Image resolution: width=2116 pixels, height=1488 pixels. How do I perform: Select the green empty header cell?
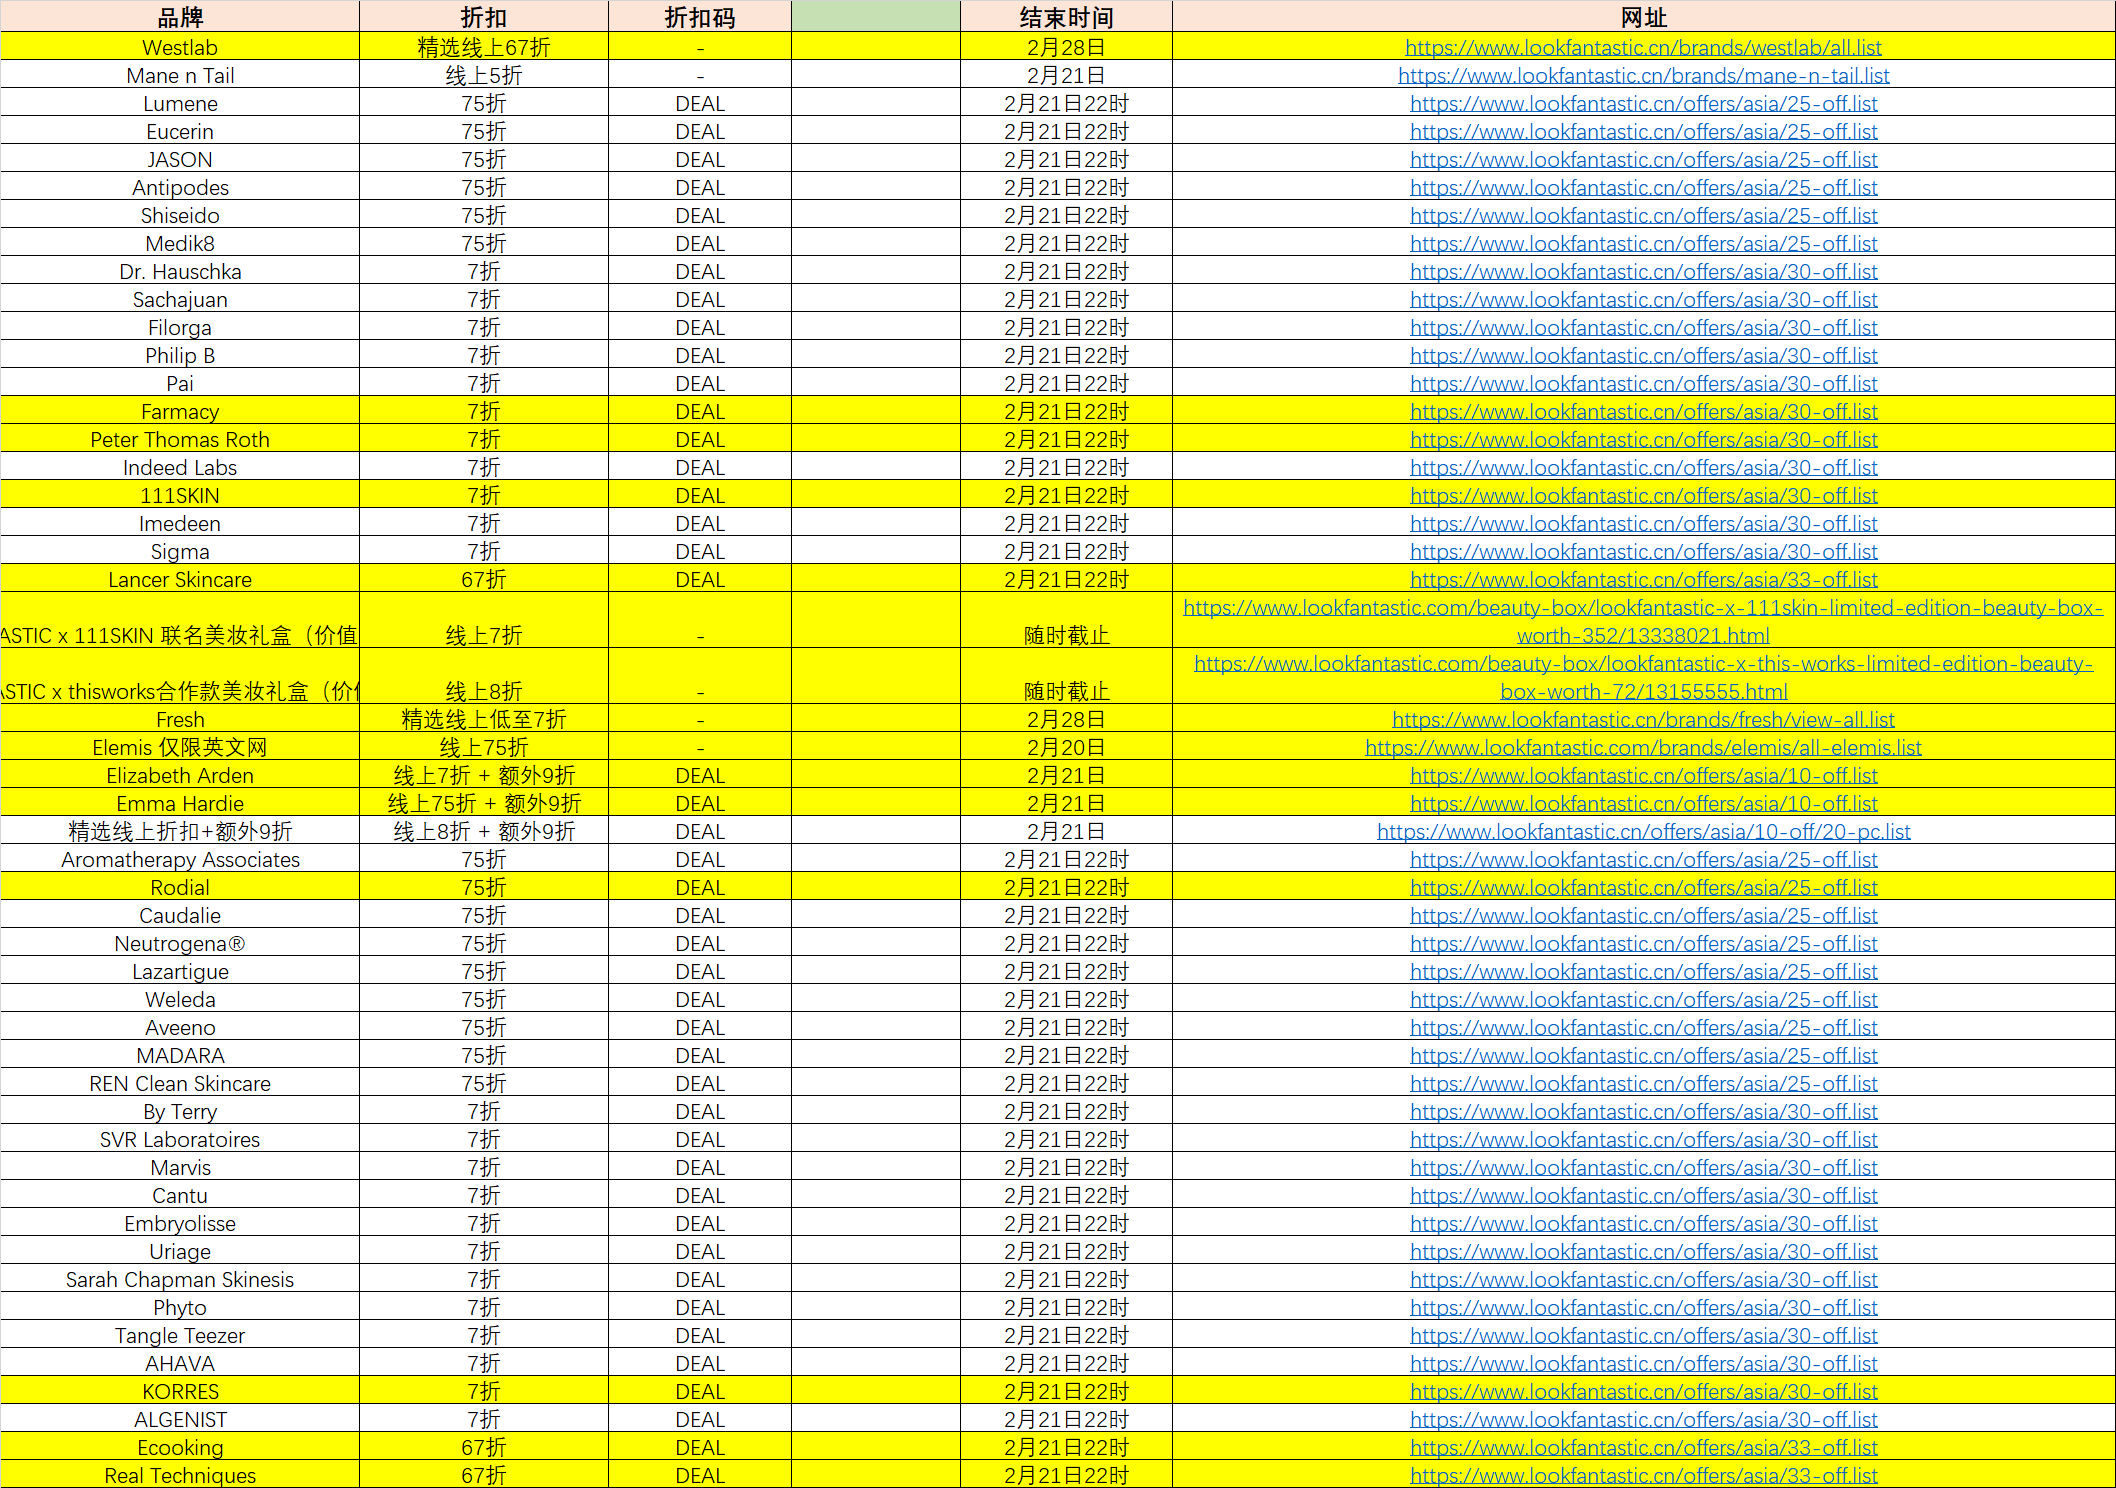point(876,17)
